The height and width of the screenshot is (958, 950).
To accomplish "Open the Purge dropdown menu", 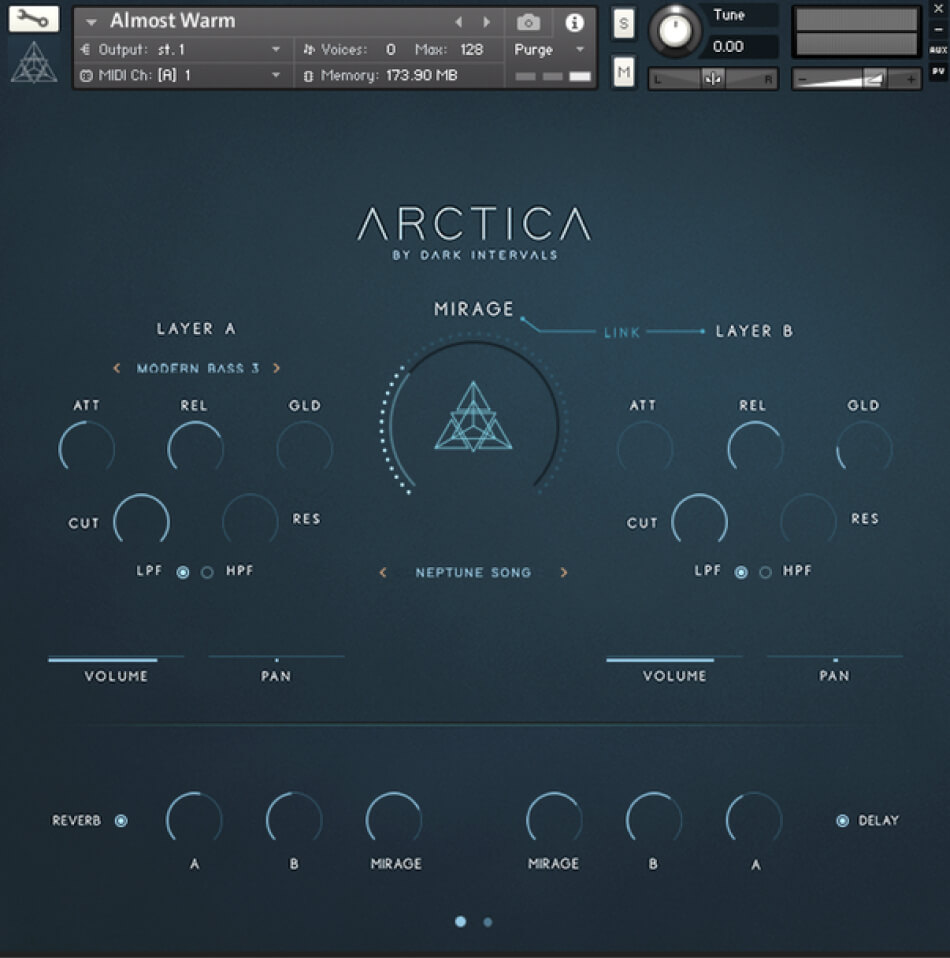I will 550,49.
